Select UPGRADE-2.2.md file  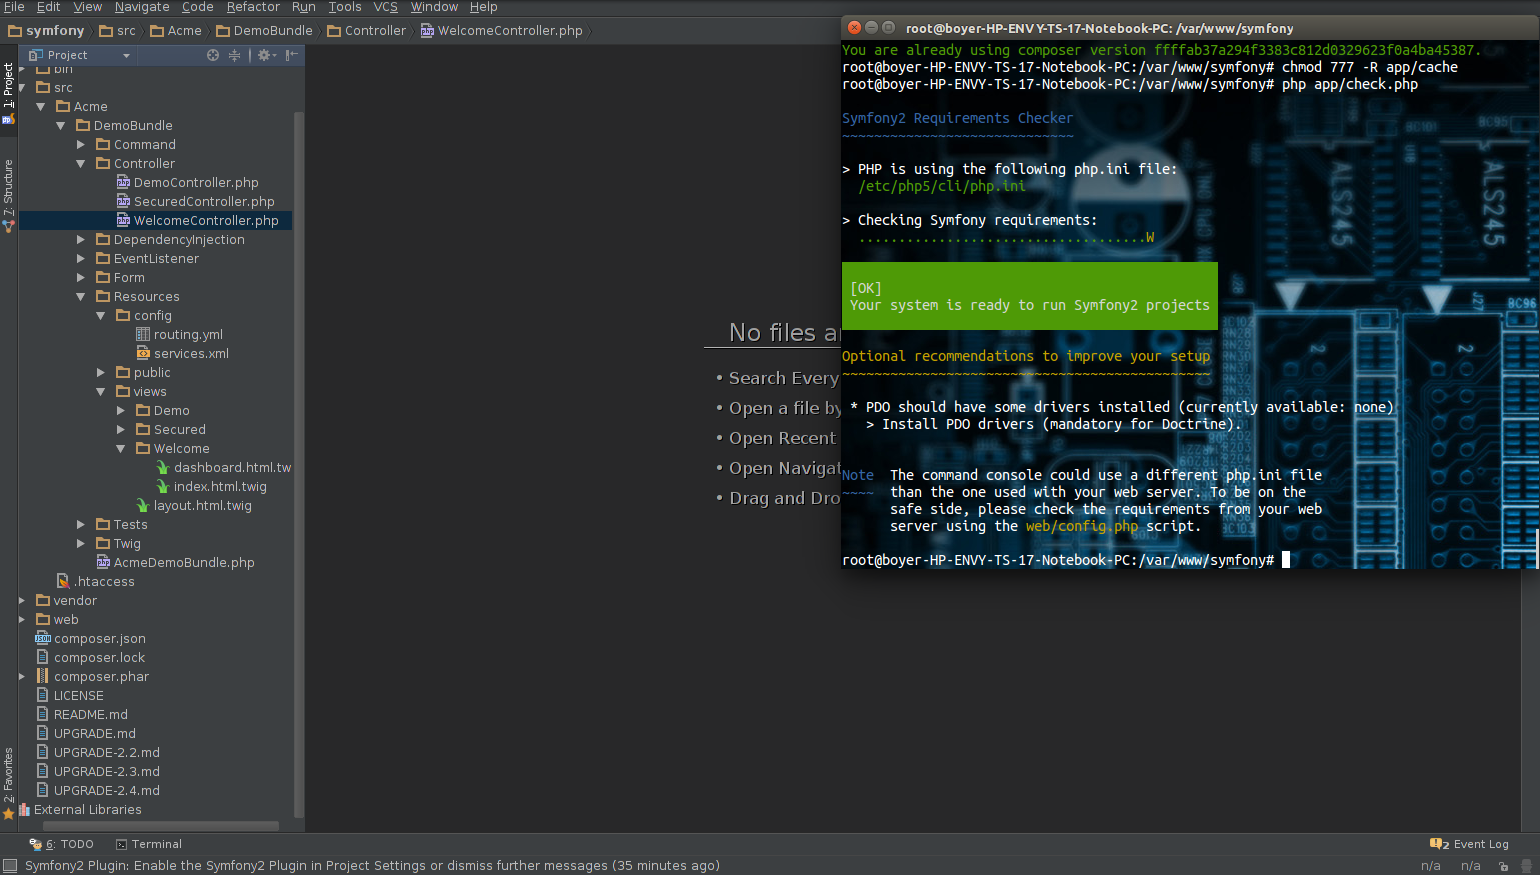(98, 753)
